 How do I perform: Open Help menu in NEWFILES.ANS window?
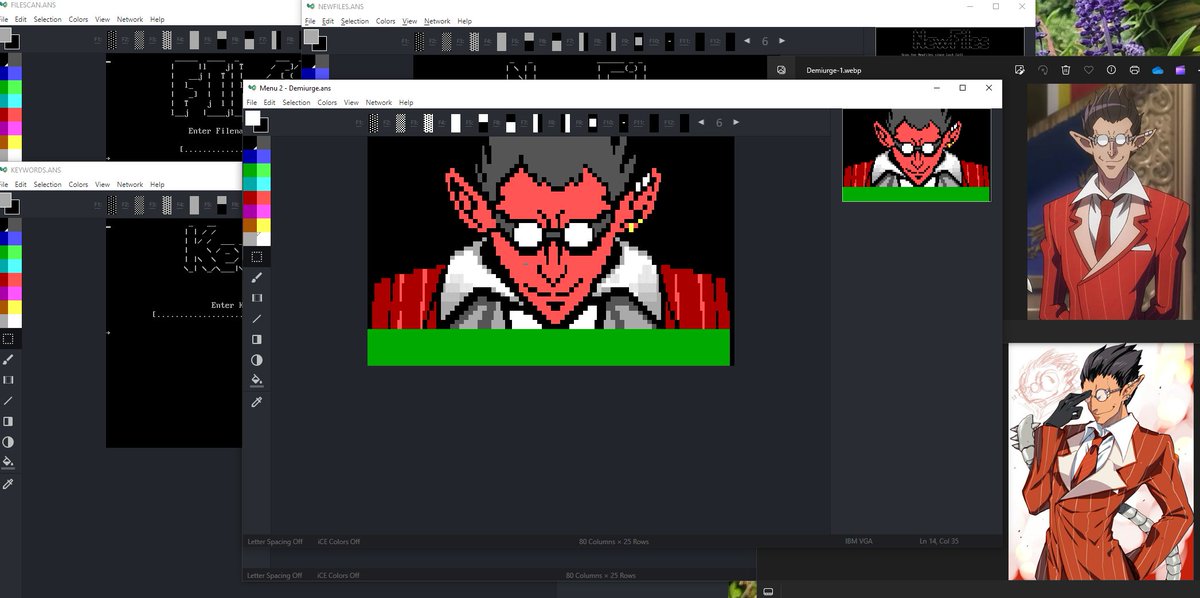pos(465,21)
